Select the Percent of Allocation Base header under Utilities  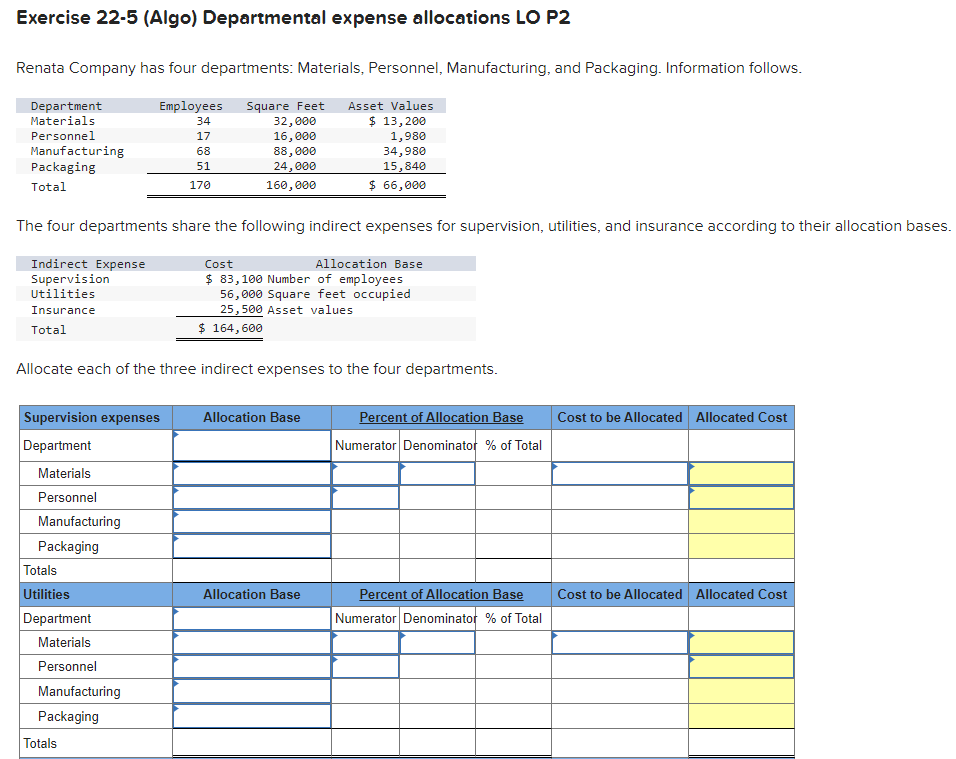(441, 594)
